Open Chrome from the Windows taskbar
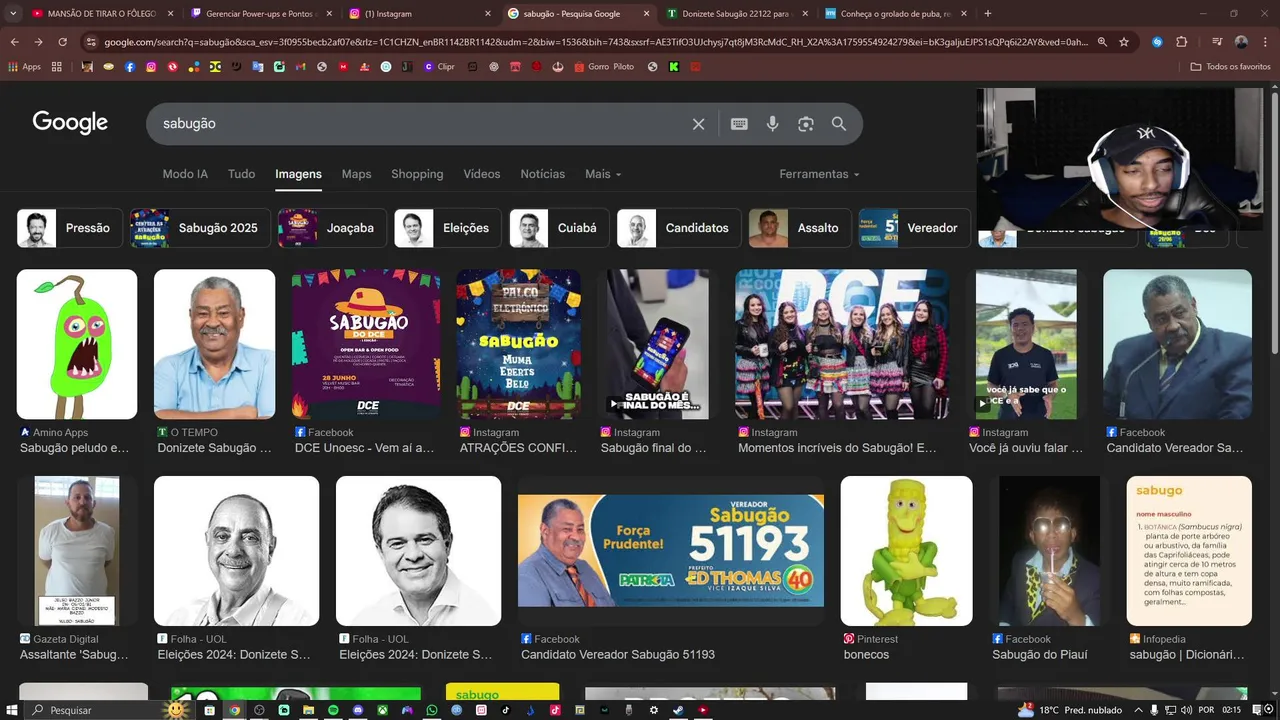 234,710
